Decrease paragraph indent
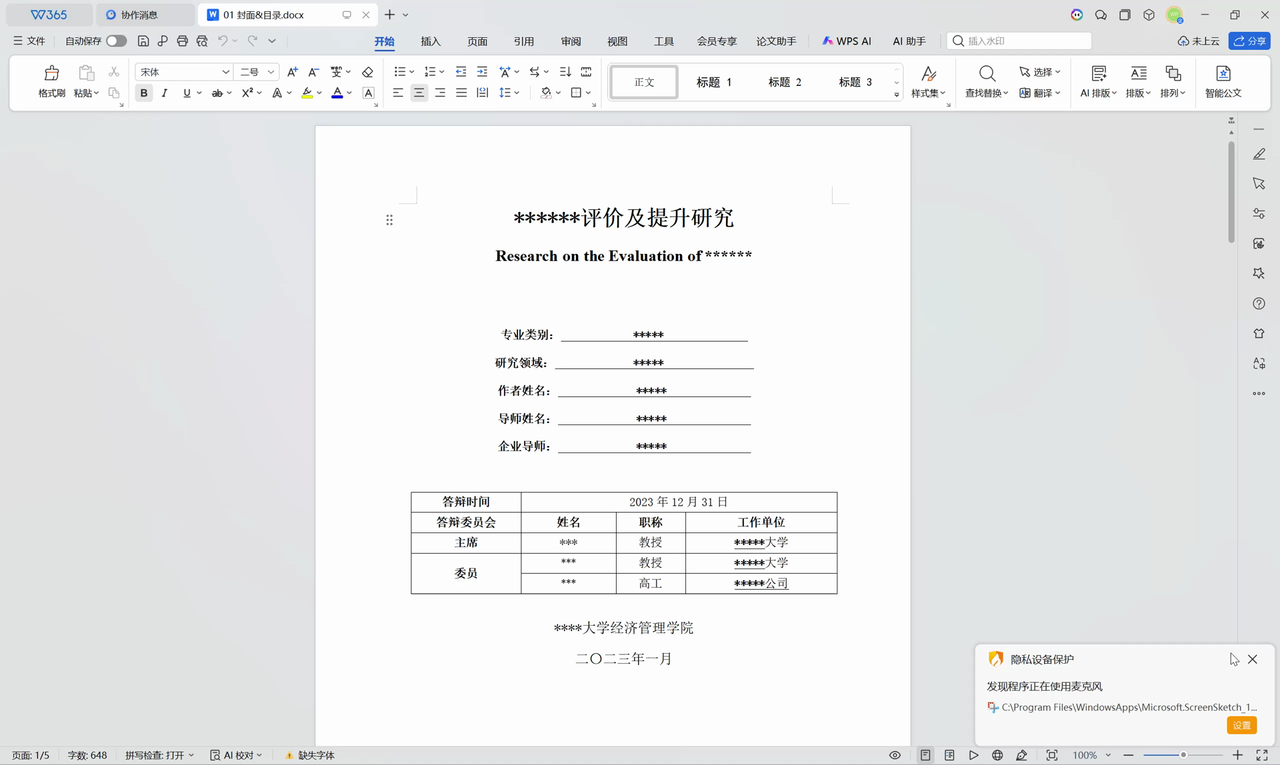Viewport: 1280px width, 765px height. click(x=461, y=72)
